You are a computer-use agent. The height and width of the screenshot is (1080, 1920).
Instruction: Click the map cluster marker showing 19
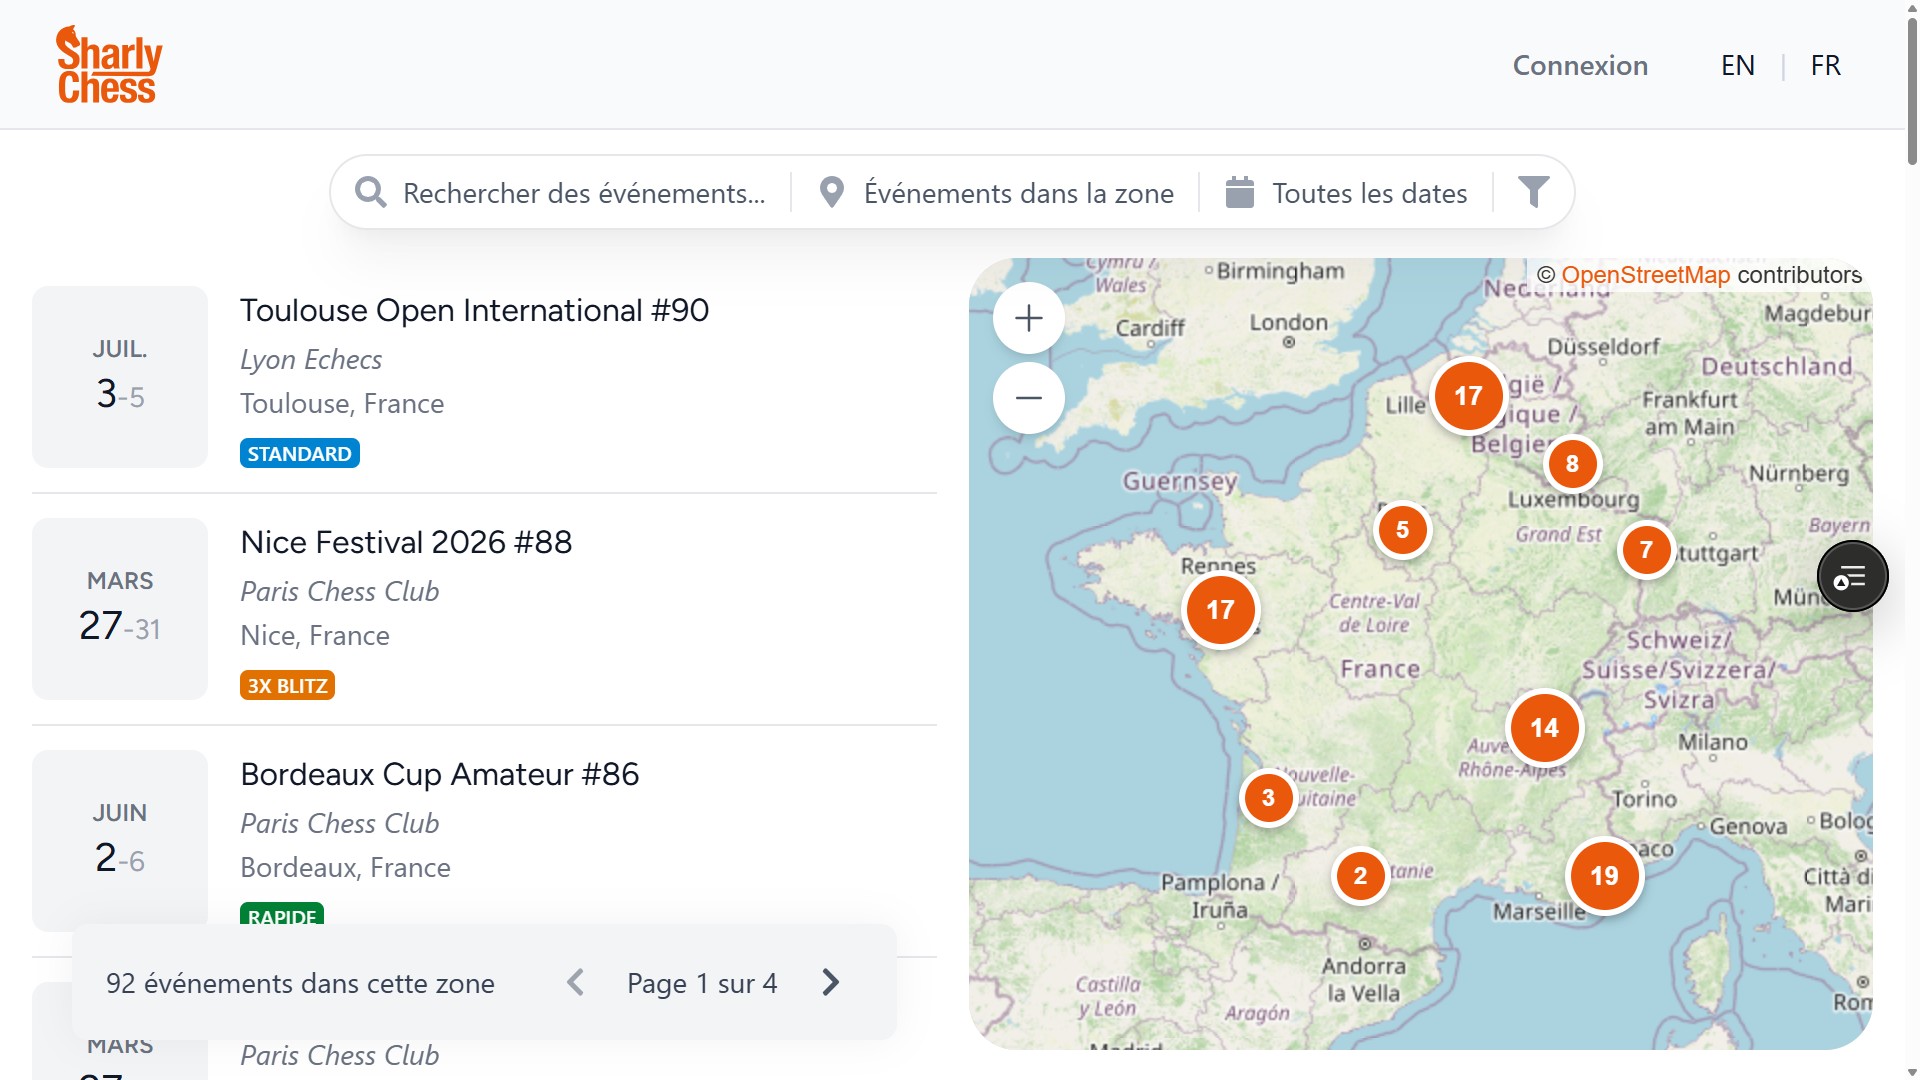pos(1603,876)
